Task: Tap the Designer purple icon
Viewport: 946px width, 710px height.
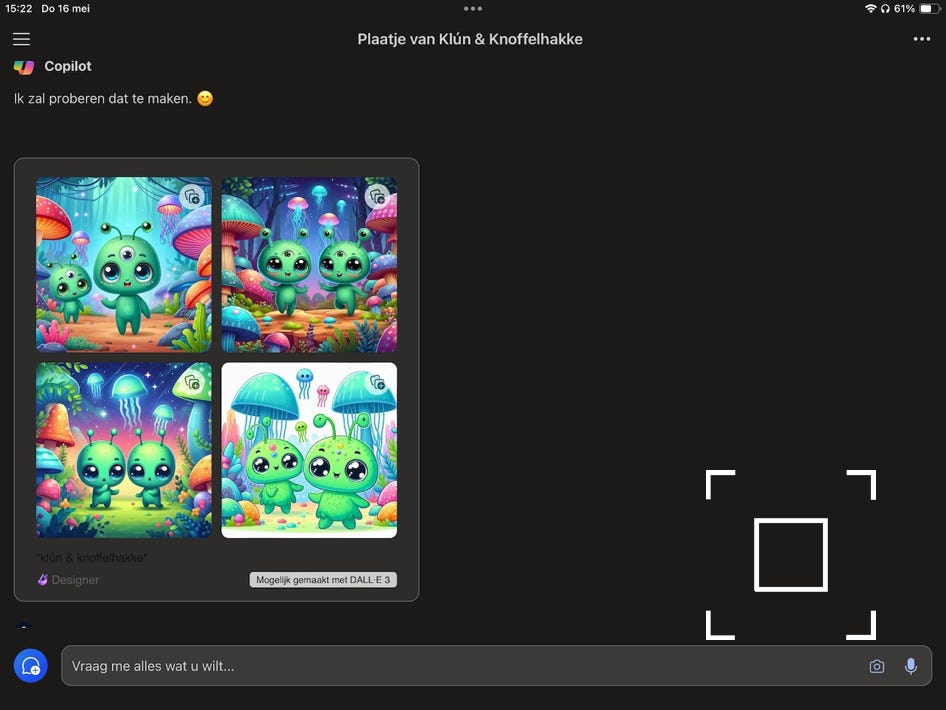Action: point(43,580)
